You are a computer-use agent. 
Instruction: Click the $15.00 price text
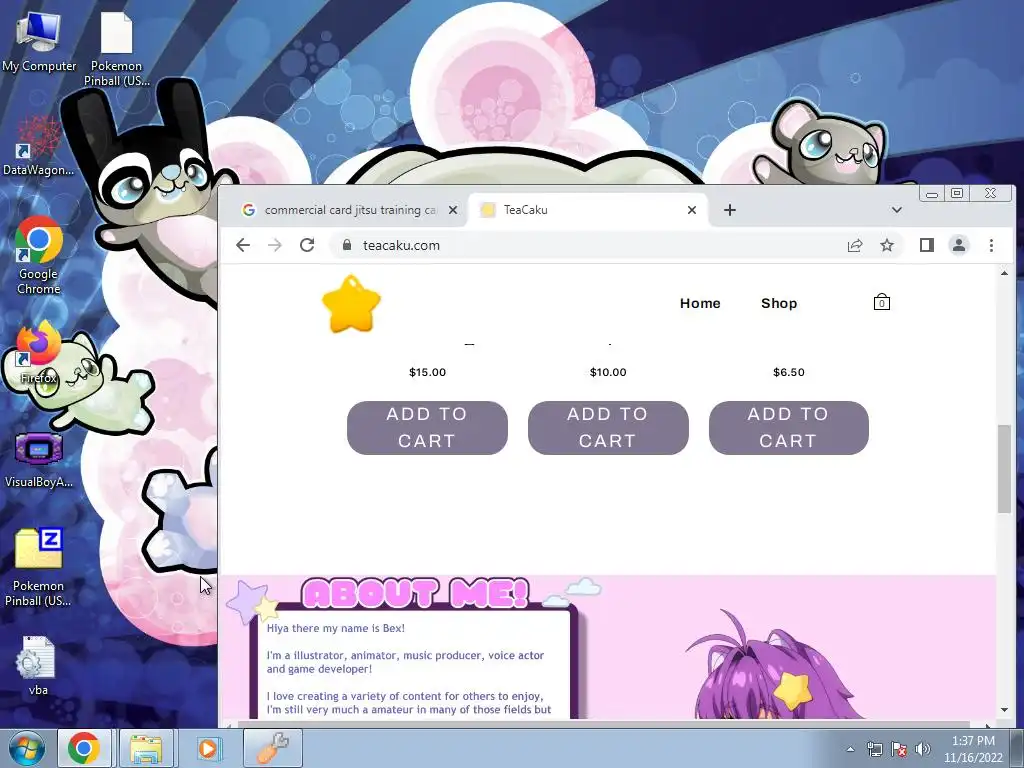[x=428, y=372]
